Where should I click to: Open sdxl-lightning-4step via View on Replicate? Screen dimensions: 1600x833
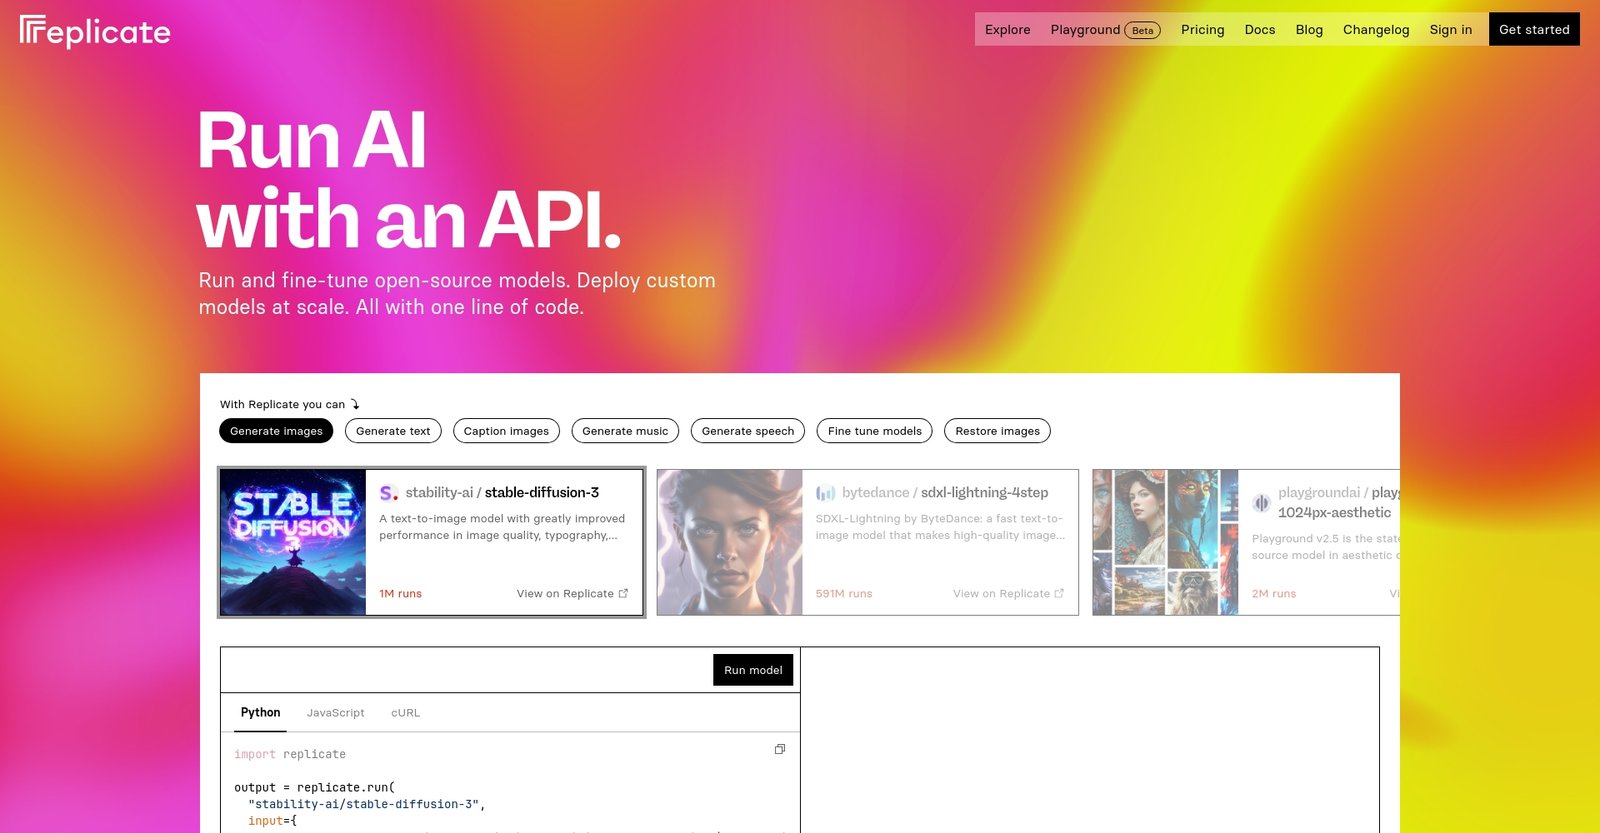click(x=1008, y=594)
